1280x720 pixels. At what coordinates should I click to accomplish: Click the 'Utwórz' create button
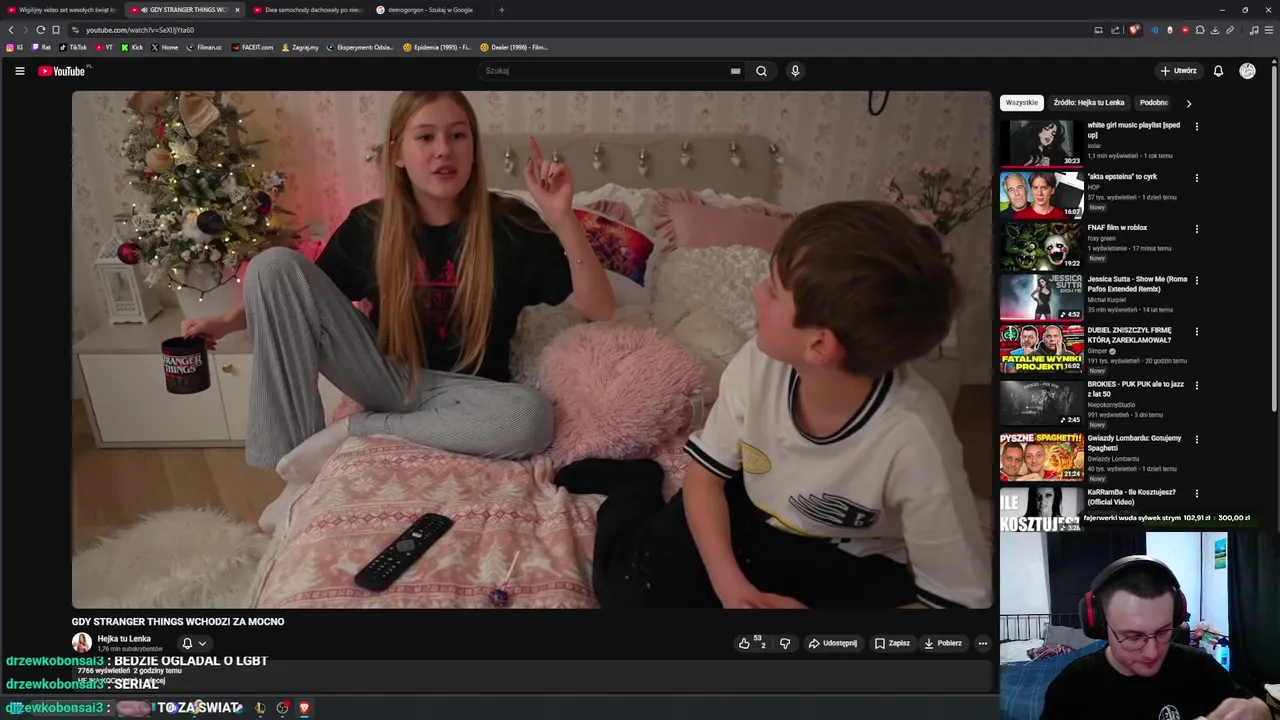point(1178,71)
